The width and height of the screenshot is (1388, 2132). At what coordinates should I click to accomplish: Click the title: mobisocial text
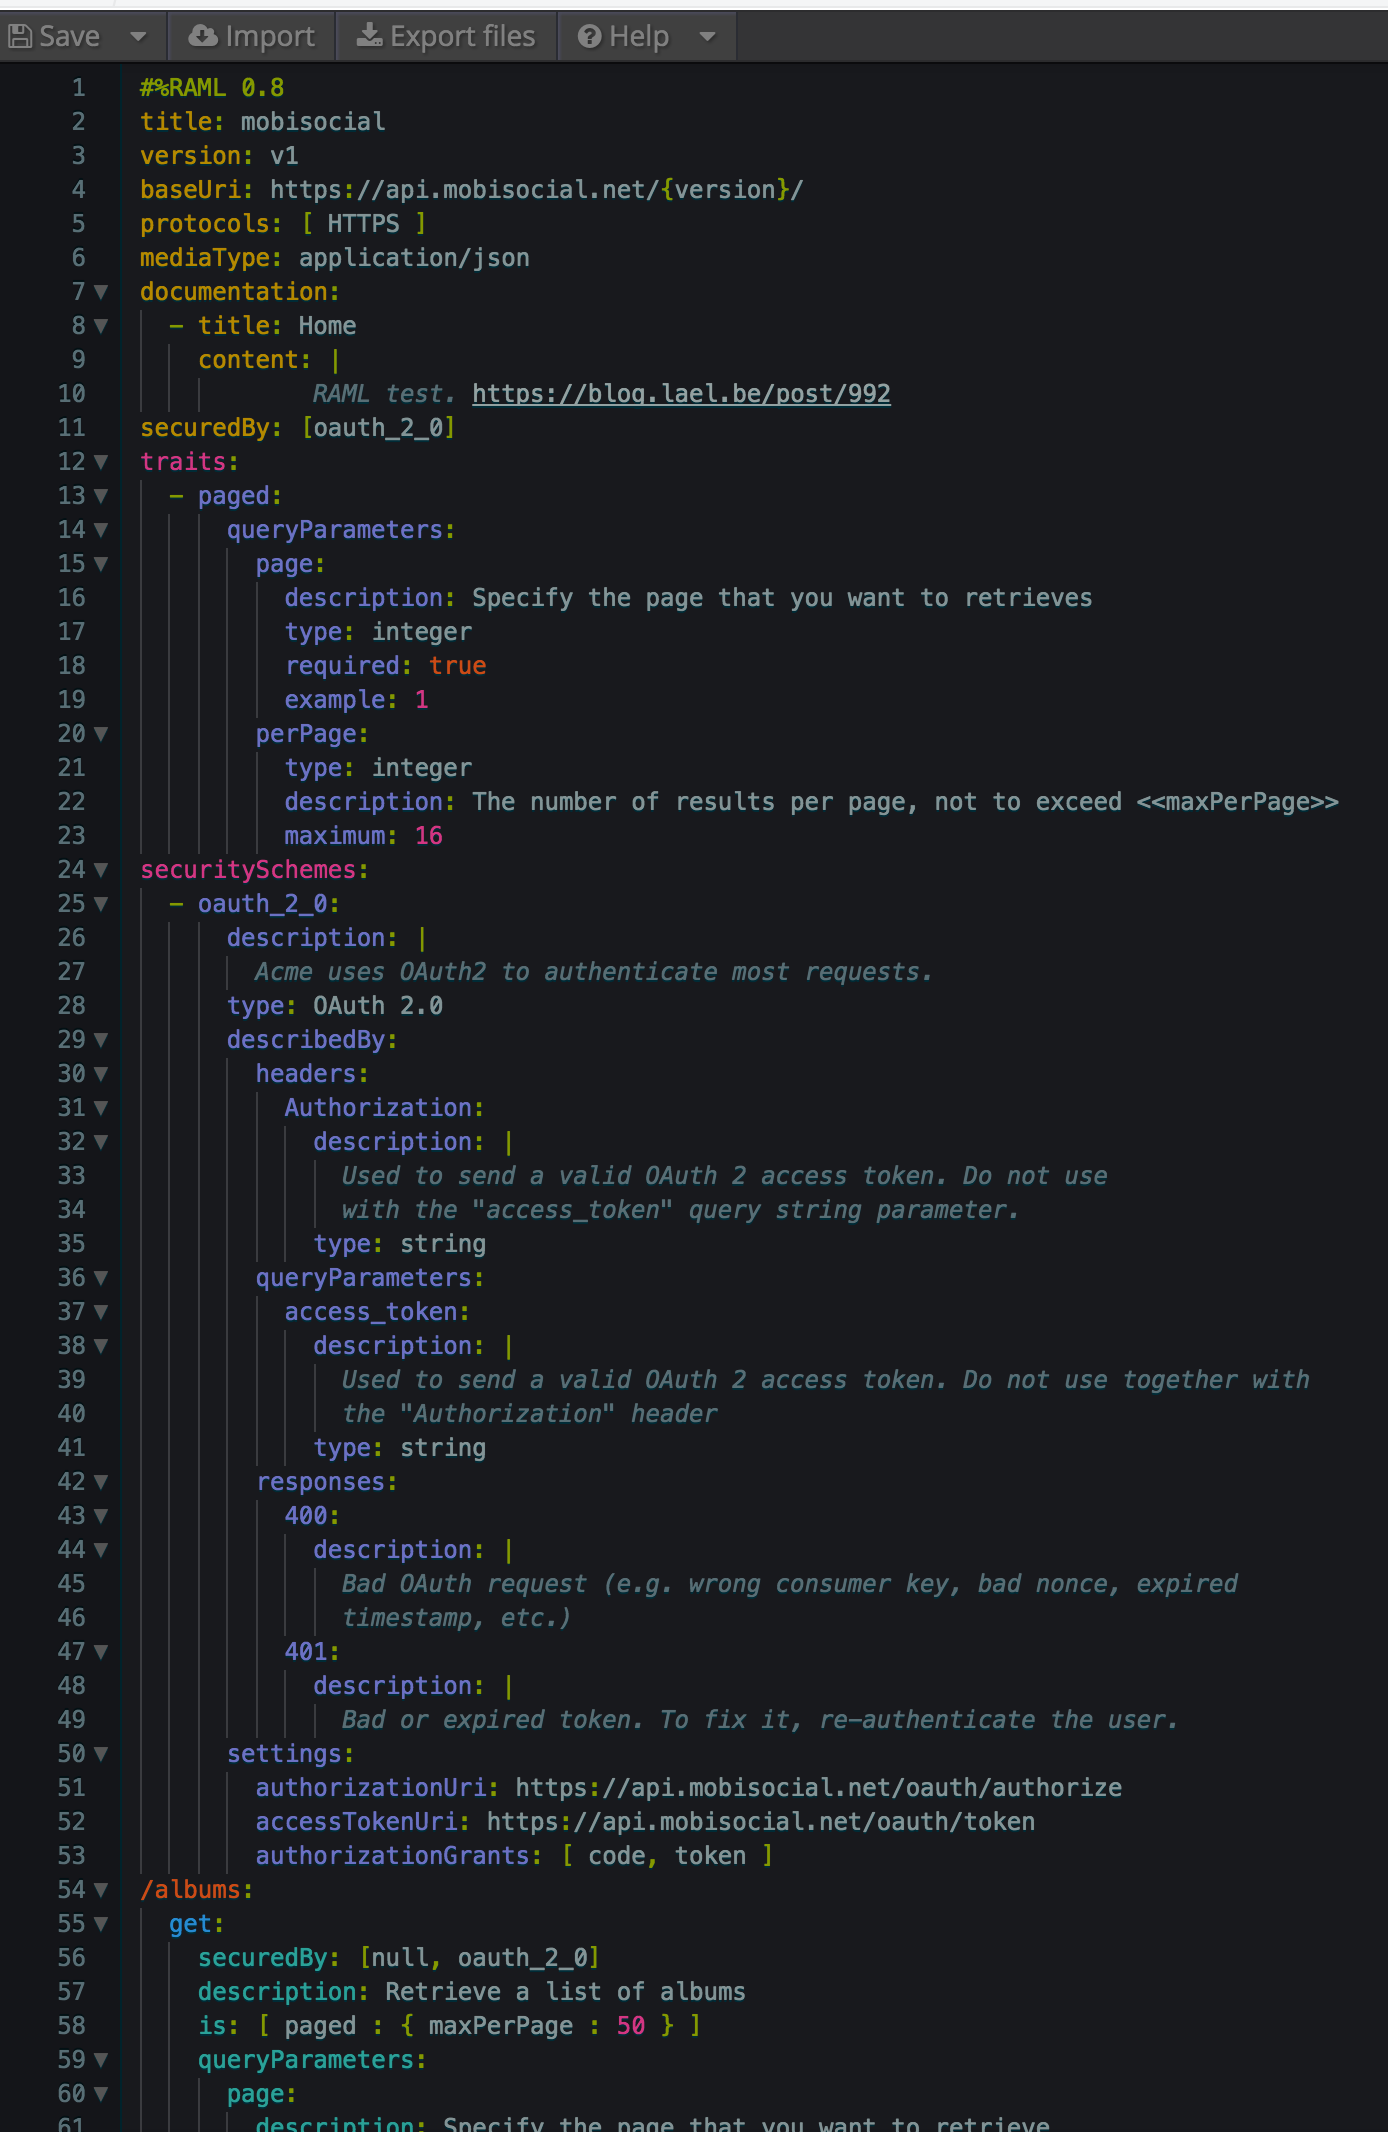coord(263,122)
